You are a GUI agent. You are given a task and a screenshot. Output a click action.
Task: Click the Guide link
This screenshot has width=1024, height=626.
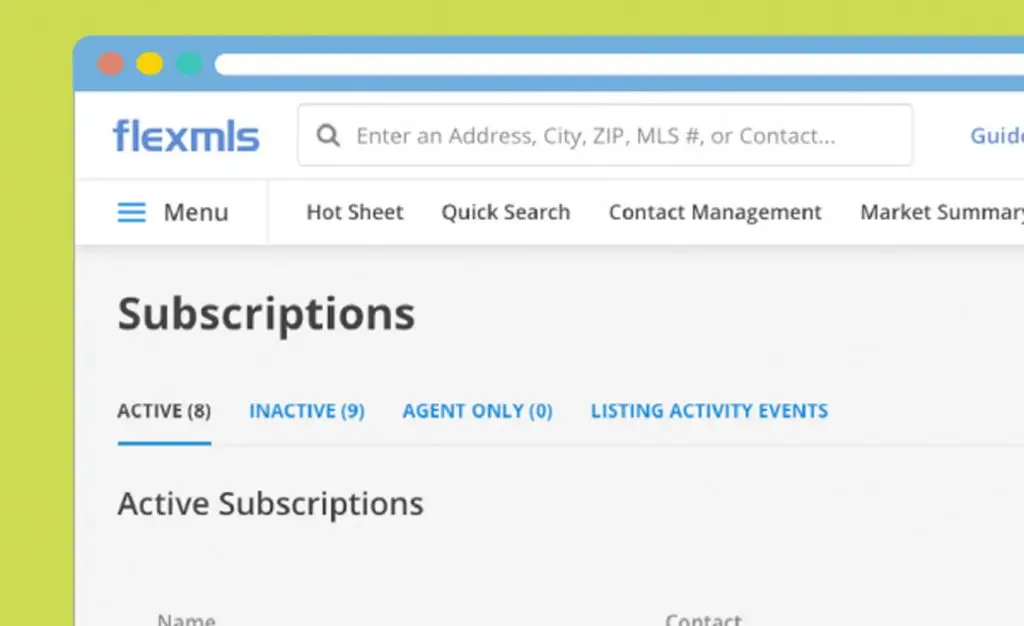tap(997, 136)
